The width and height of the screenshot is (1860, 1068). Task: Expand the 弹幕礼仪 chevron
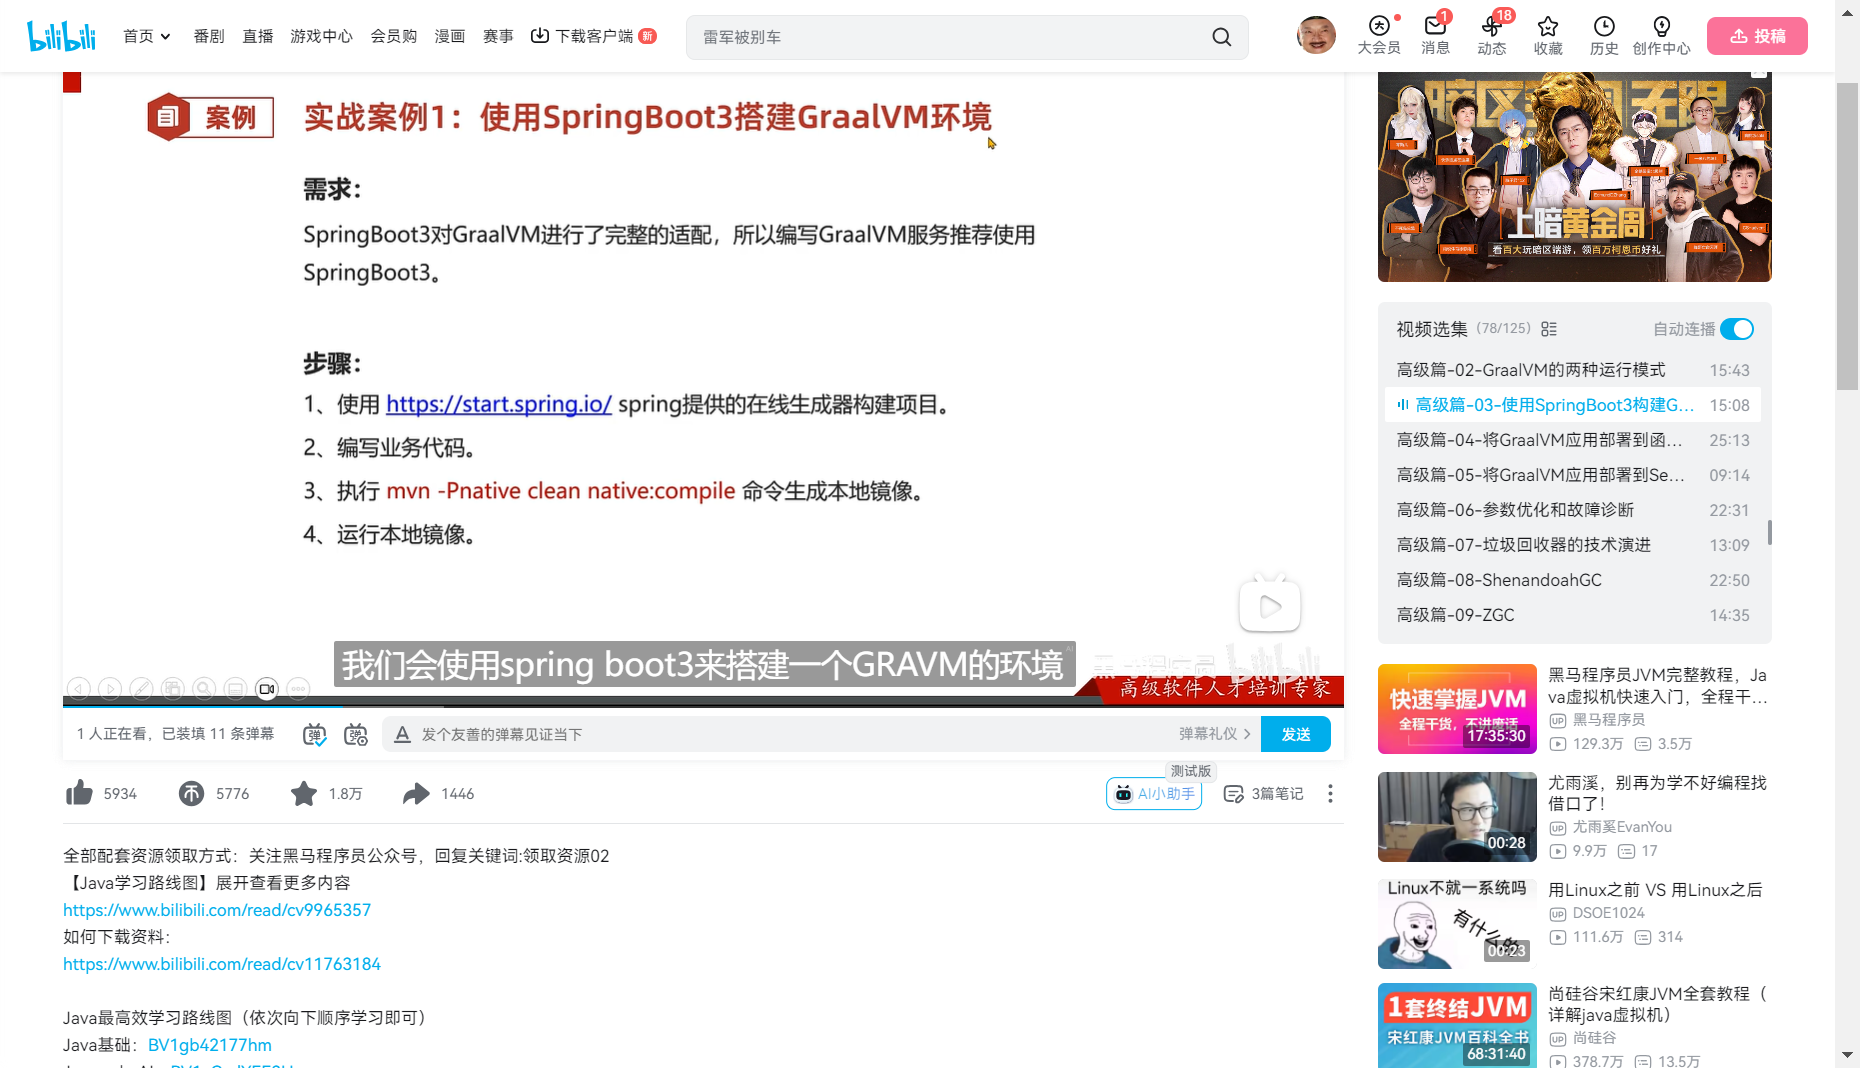point(1249,733)
